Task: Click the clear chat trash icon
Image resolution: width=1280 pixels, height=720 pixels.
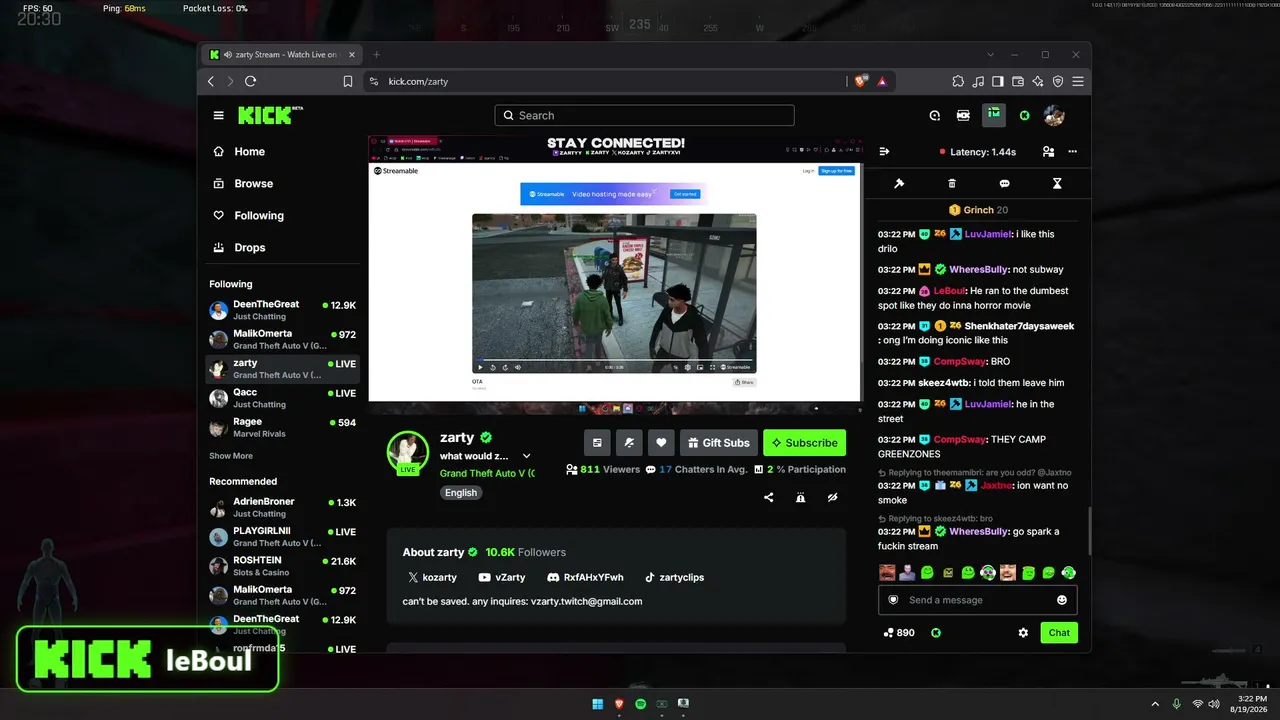Action: [x=952, y=184]
